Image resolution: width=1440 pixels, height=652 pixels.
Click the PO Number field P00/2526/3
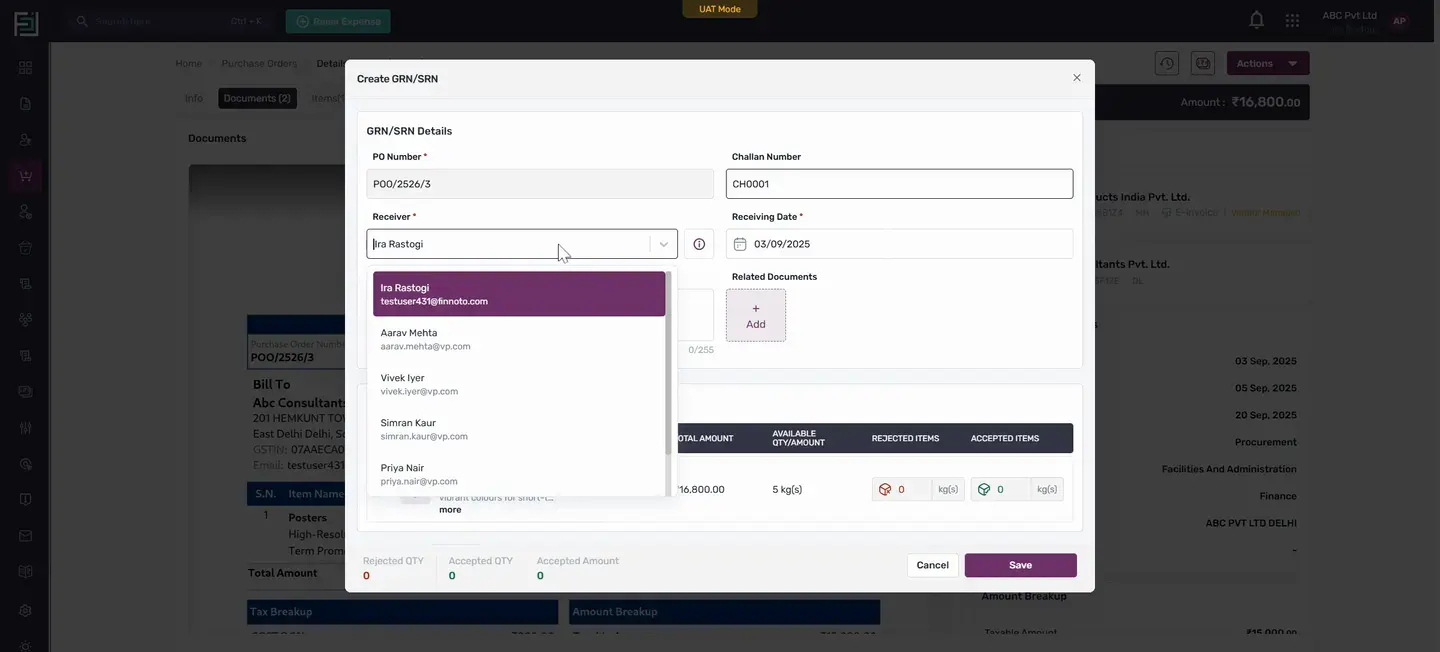pyautogui.click(x=540, y=184)
